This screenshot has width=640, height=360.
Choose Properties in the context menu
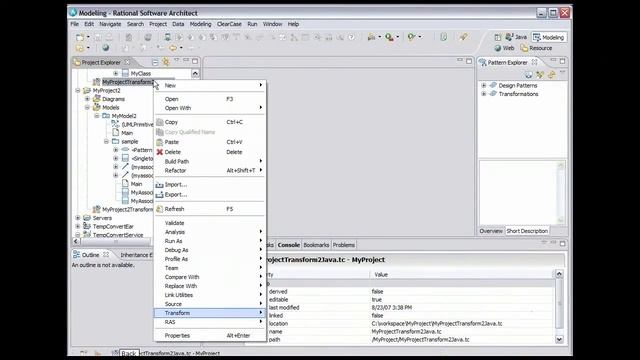click(x=210, y=336)
